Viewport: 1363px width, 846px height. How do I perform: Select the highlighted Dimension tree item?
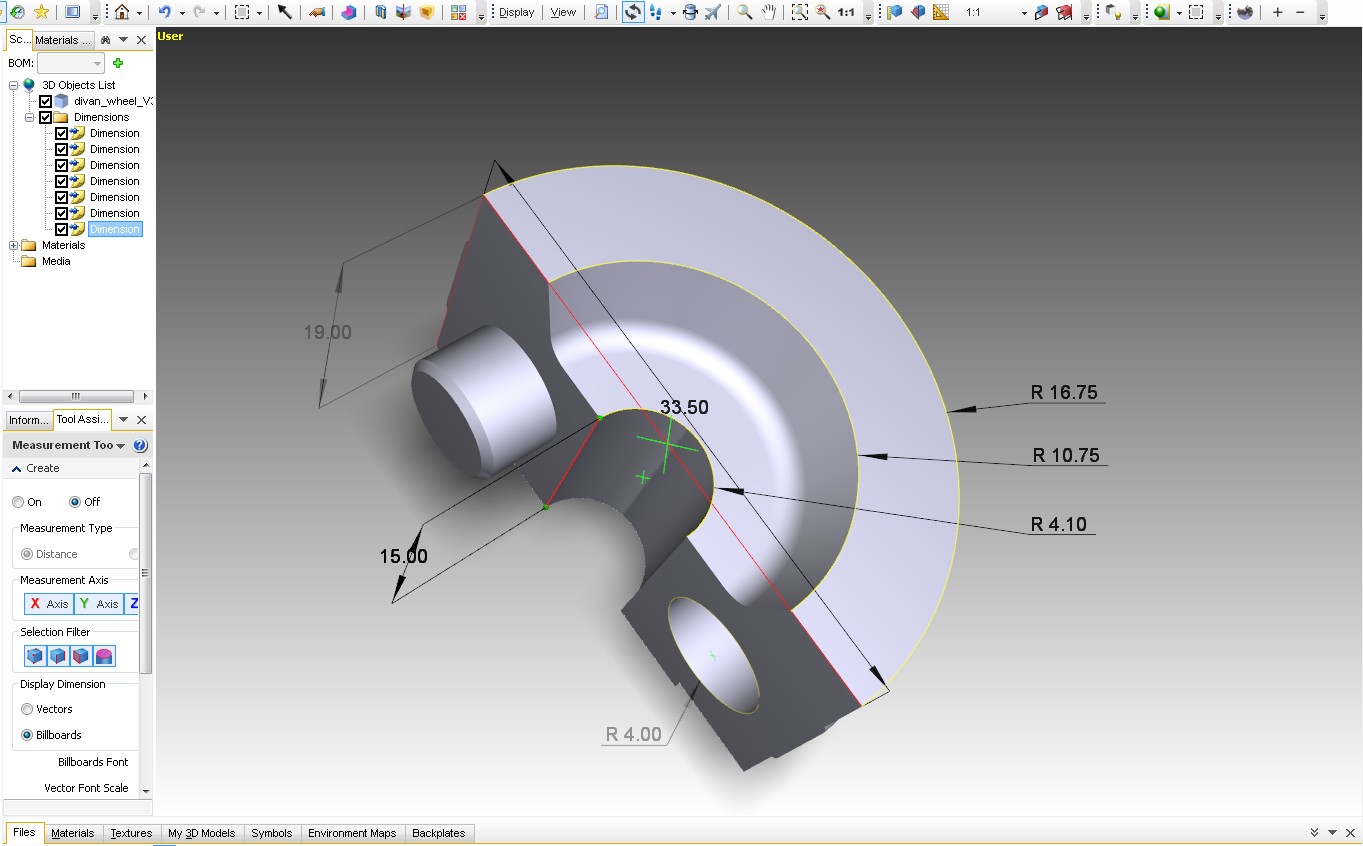[x=115, y=229]
